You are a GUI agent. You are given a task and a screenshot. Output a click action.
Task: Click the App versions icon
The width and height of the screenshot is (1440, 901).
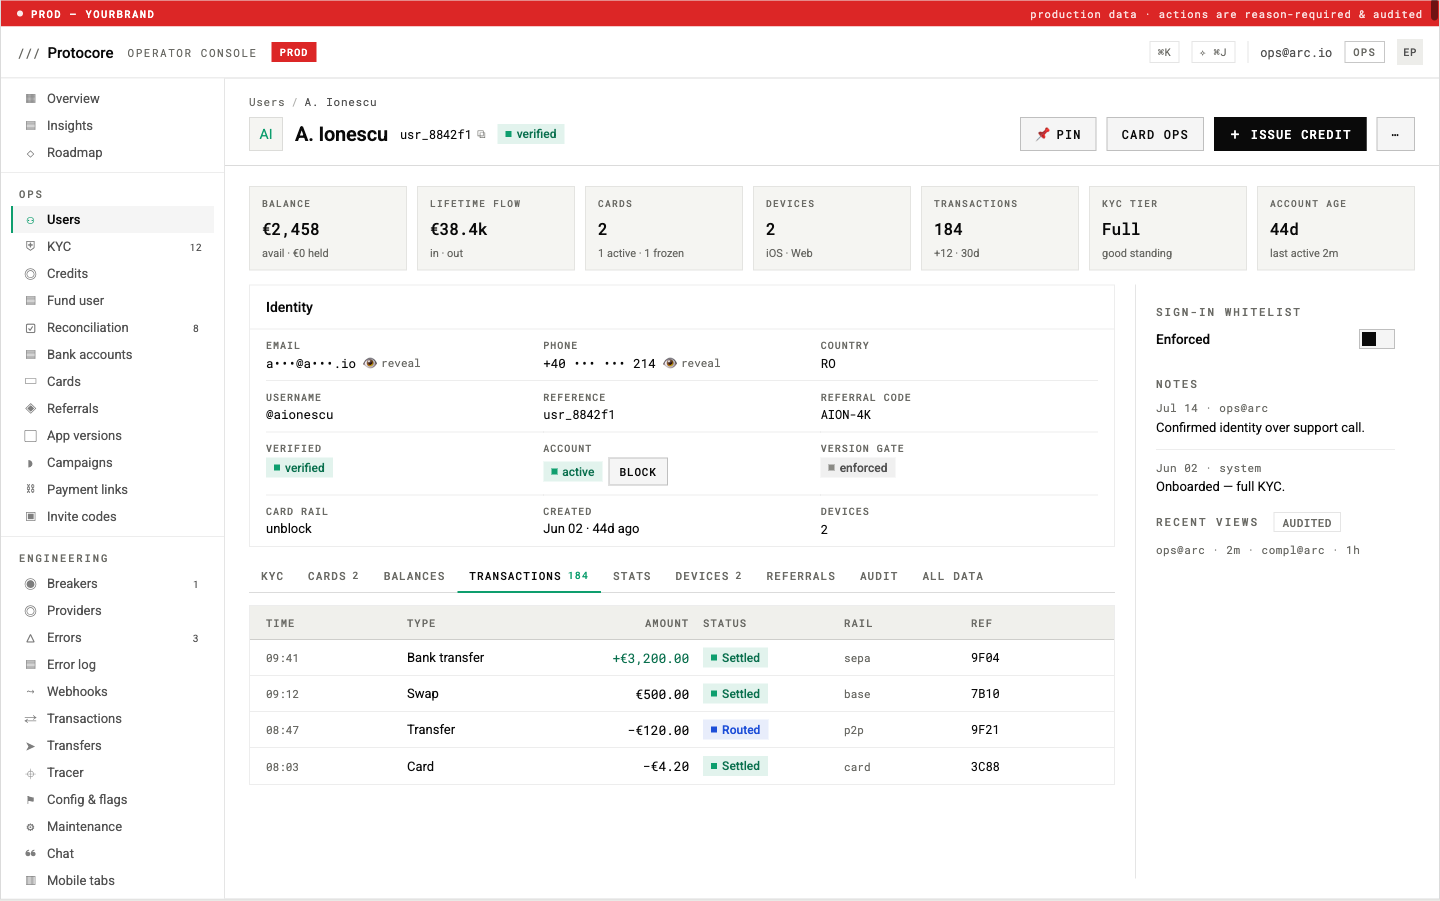click(30, 436)
